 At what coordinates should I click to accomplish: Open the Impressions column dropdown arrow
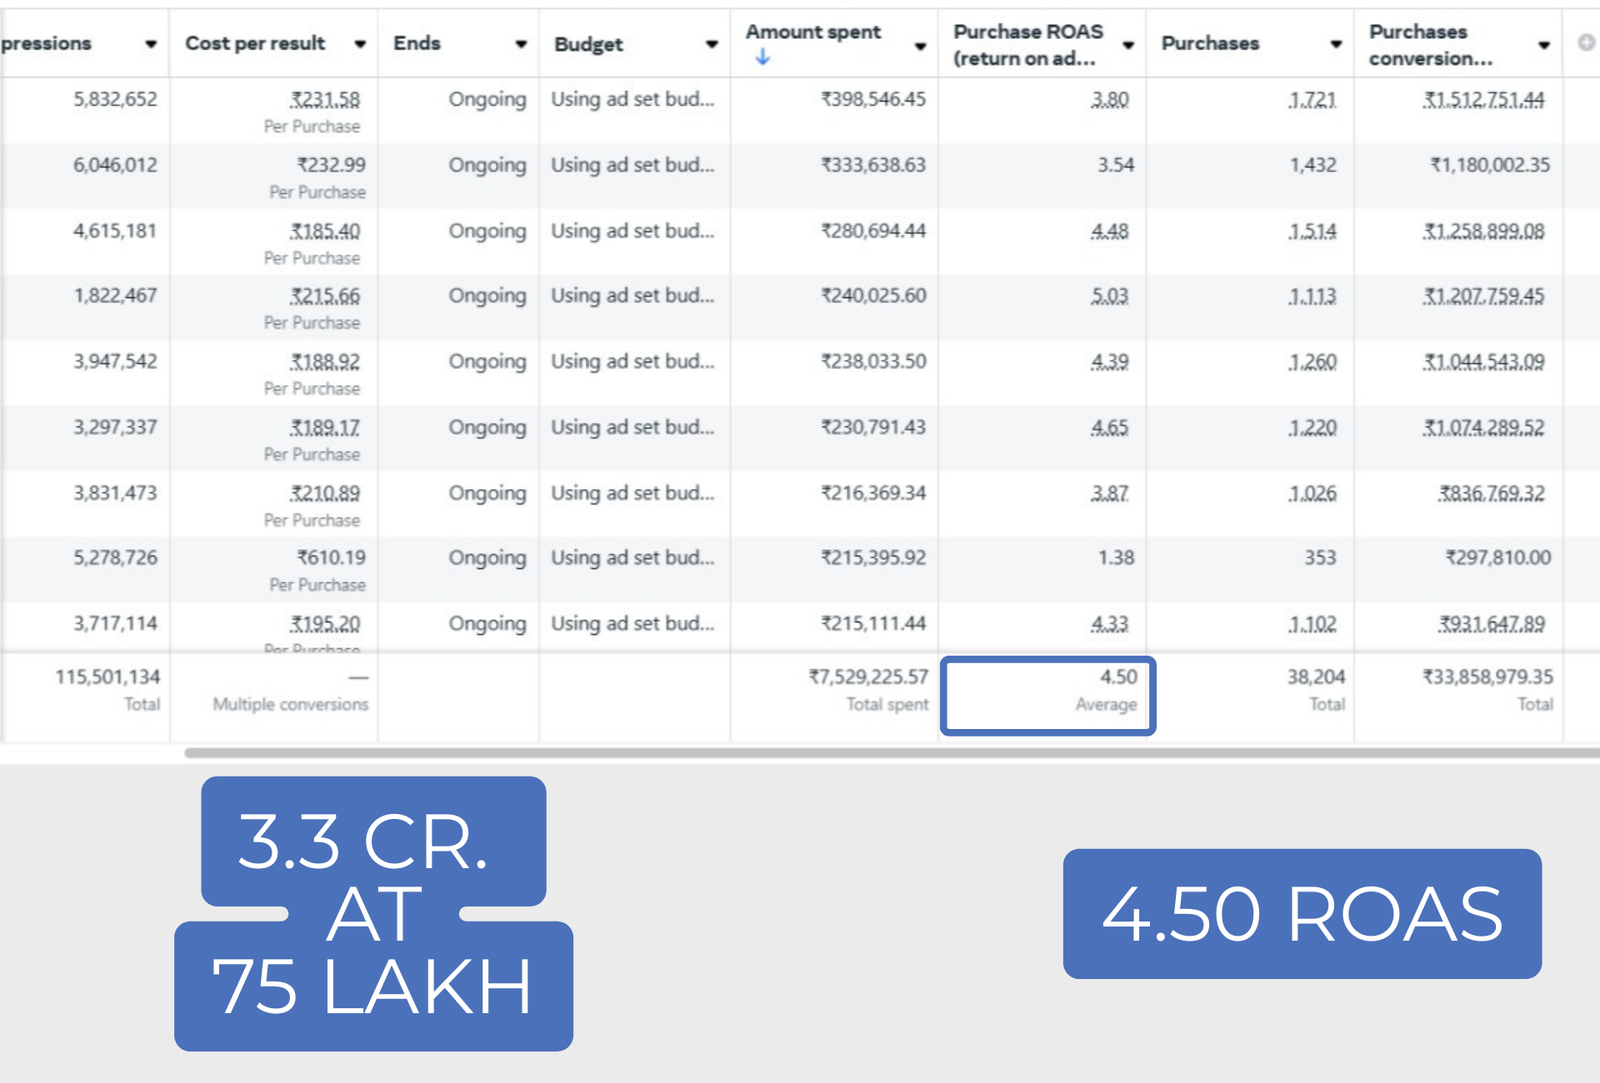(x=151, y=44)
